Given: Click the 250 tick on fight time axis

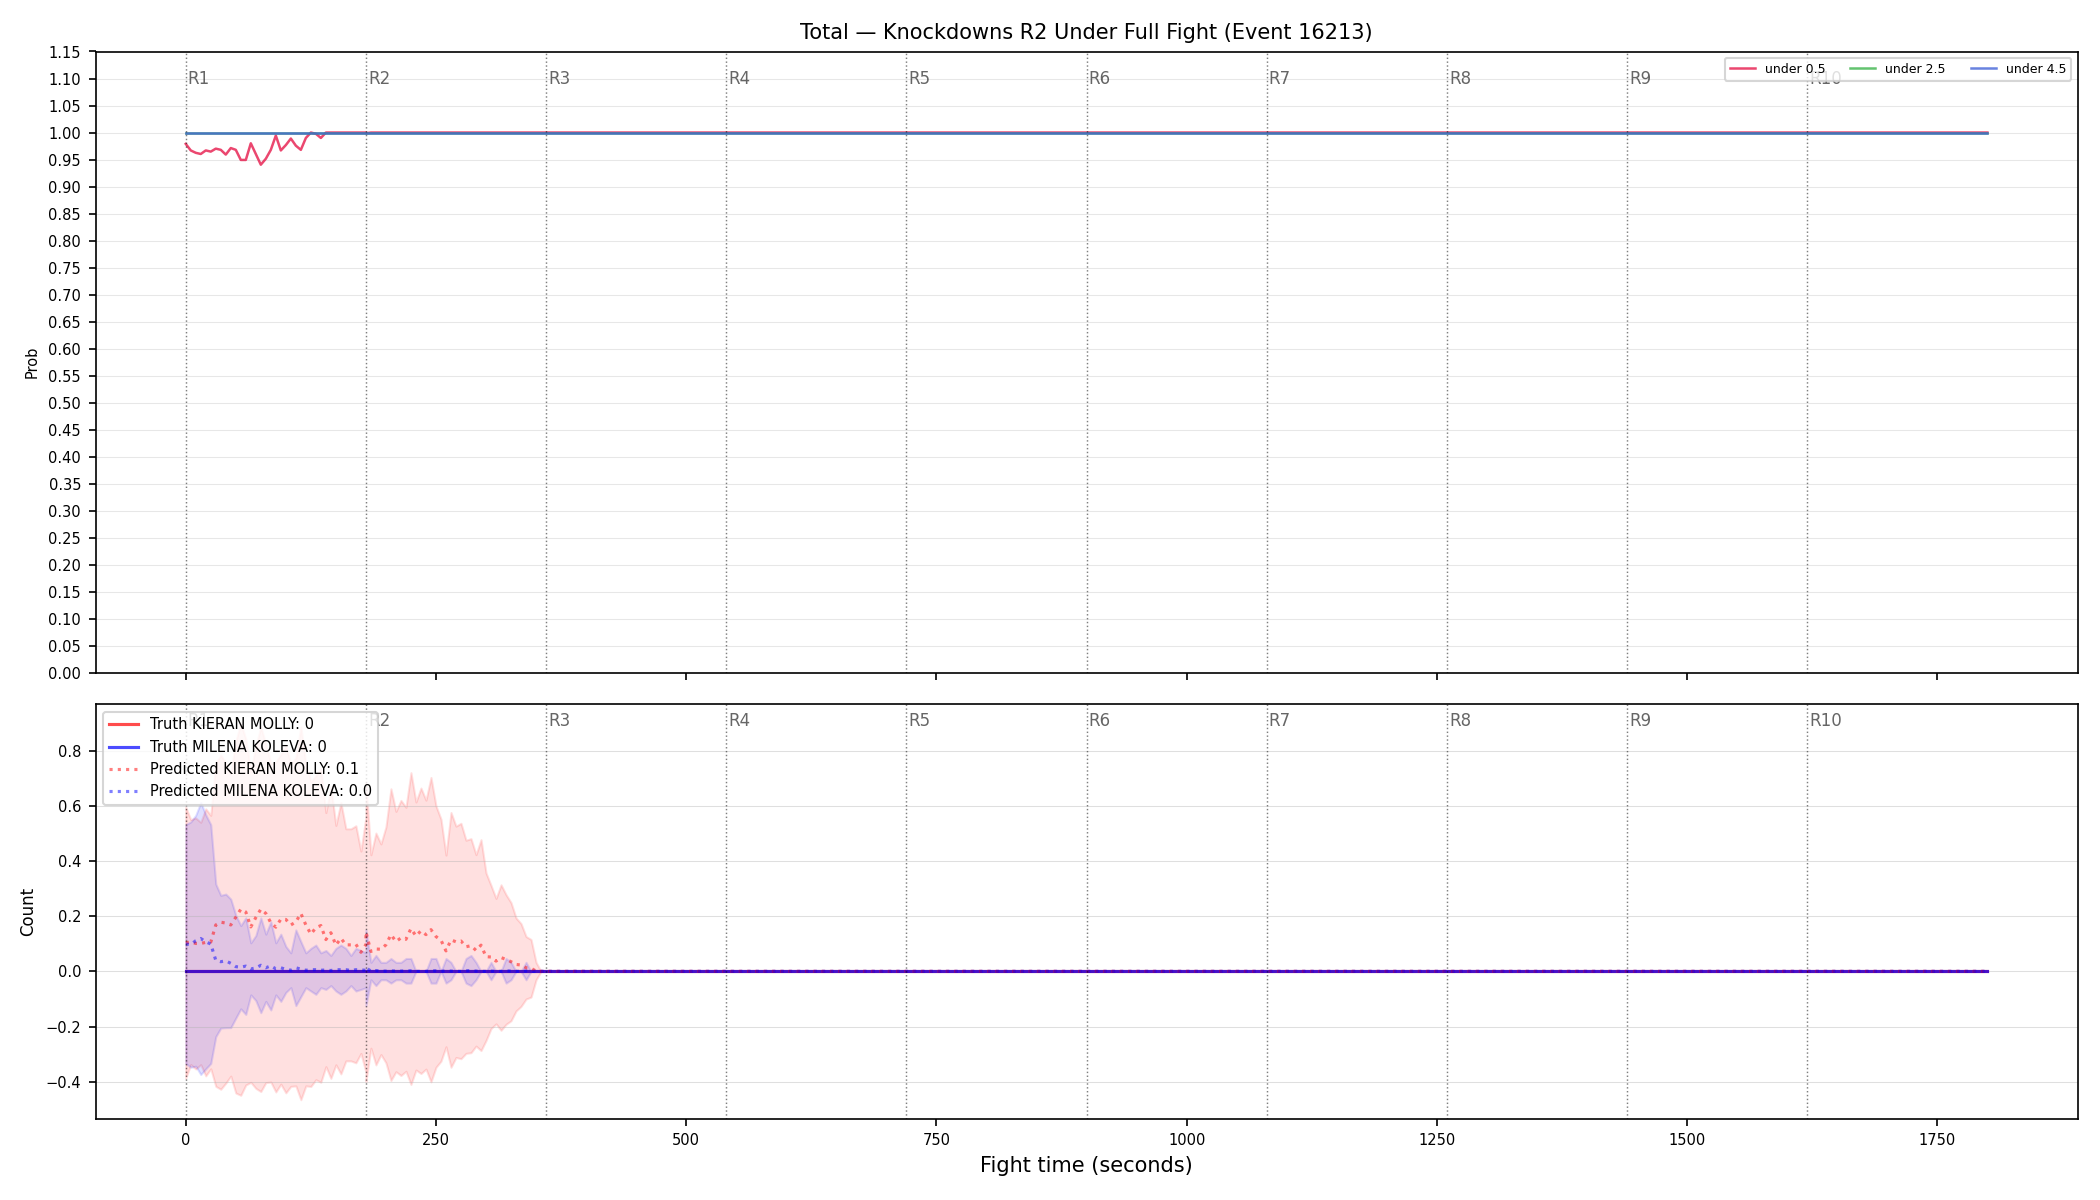Looking at the screenshot, I should coord(436,1139).
